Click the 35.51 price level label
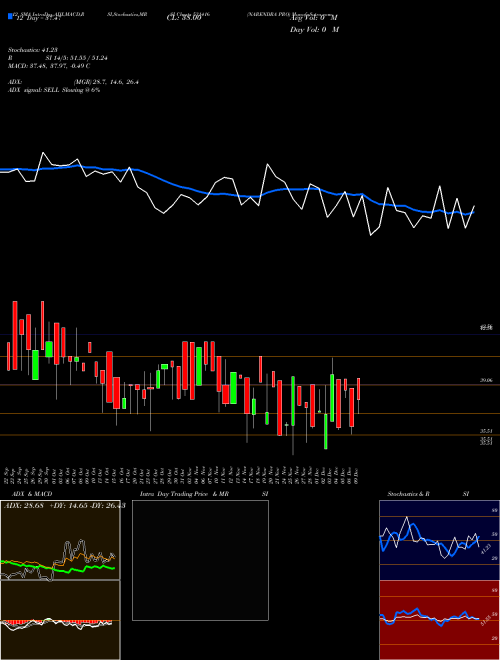The height and width of the screenshot is (660, 500). coord(486,431)
